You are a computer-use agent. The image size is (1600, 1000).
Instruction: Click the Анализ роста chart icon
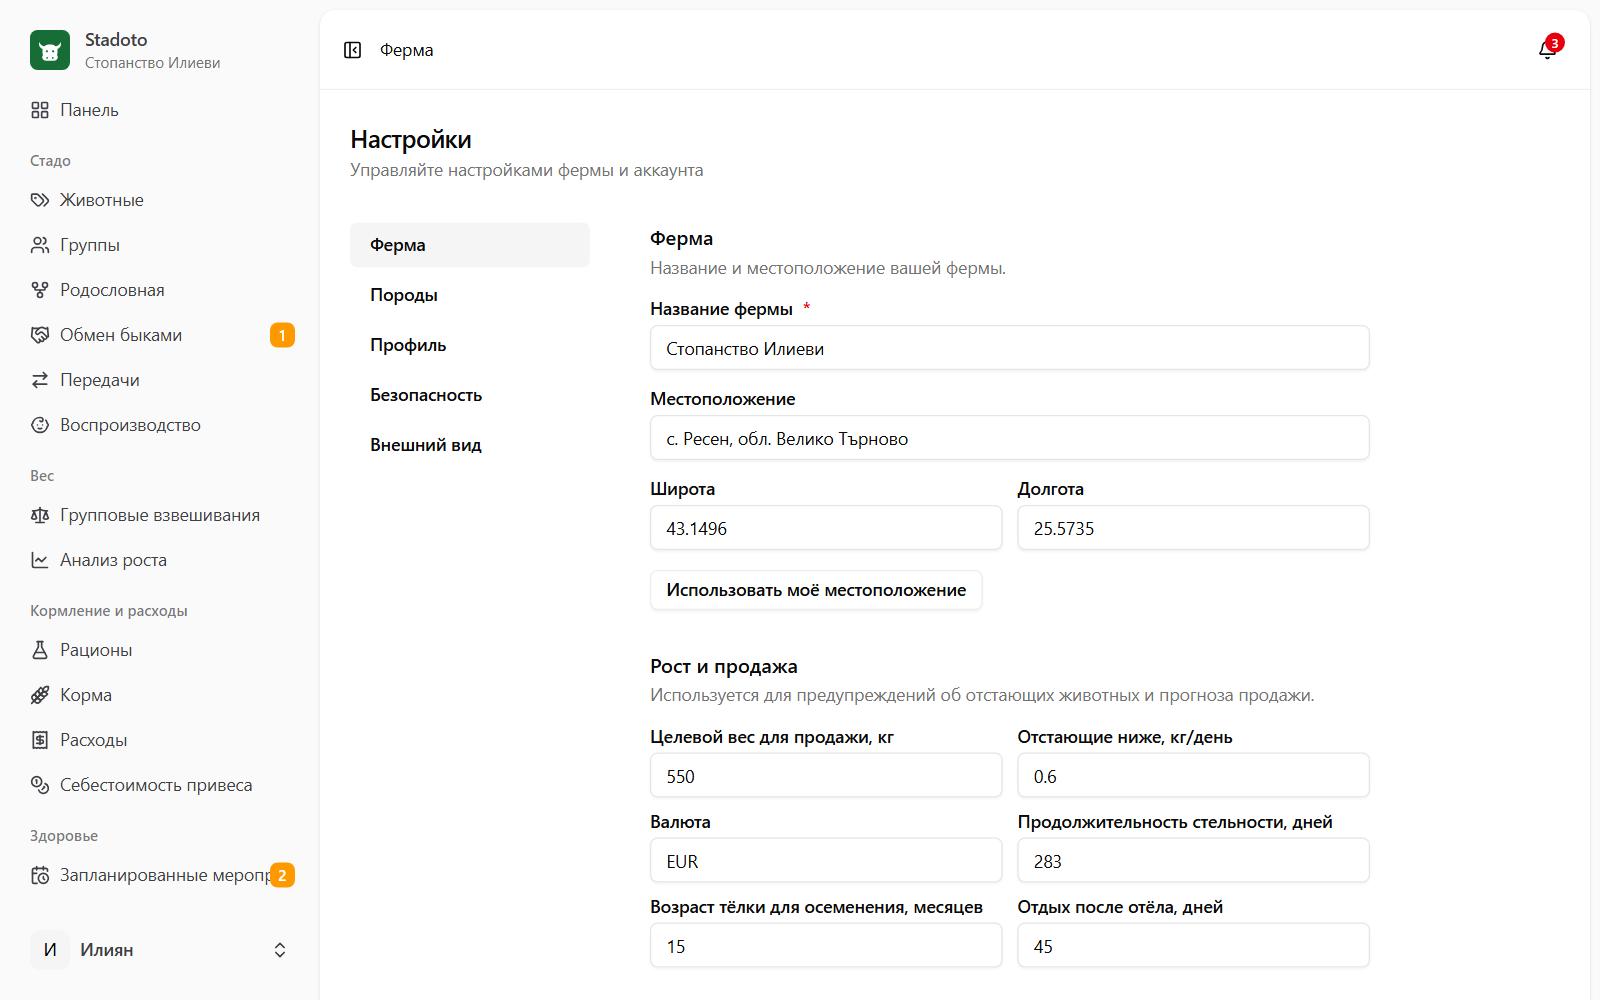pos(40,560)
